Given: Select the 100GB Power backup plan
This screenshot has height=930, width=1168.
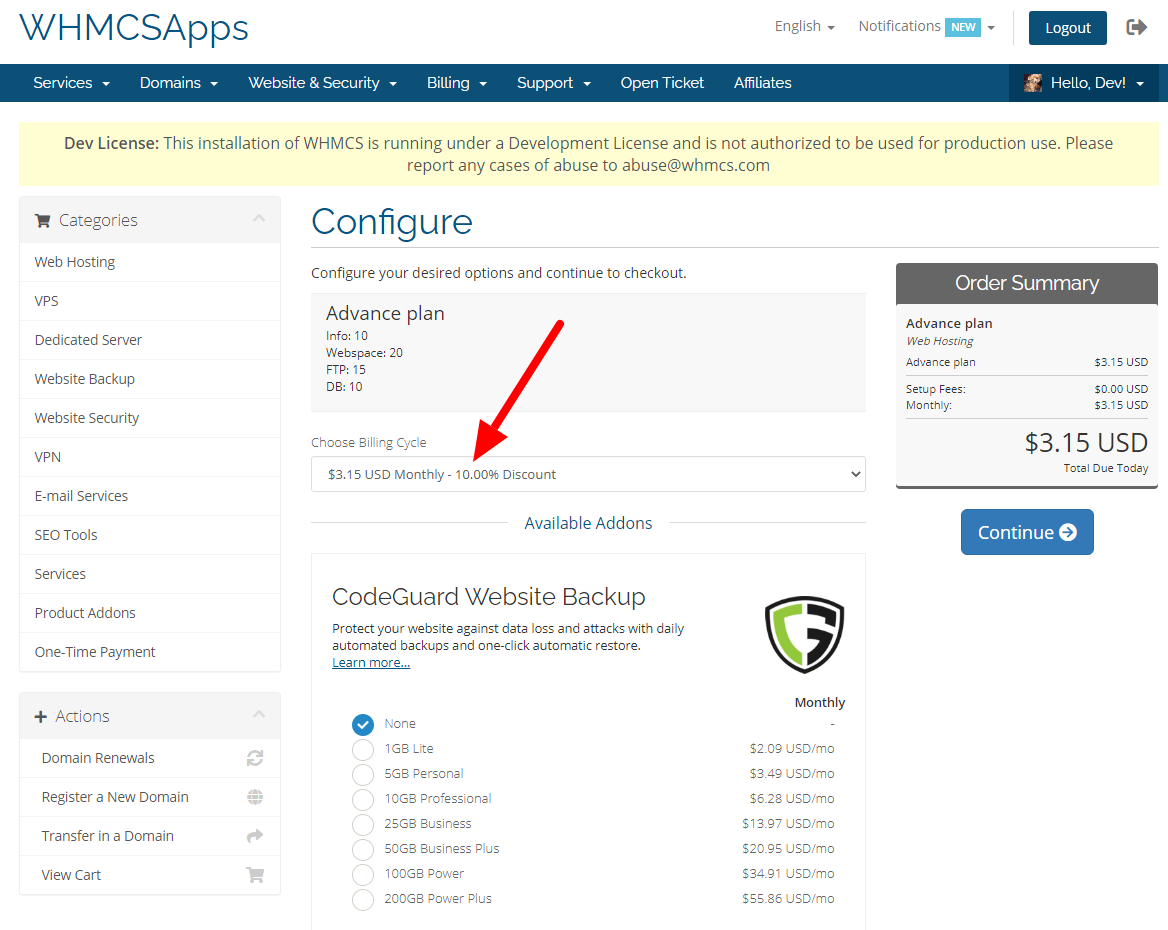Looking at the screenshot, I should point(363,874).
